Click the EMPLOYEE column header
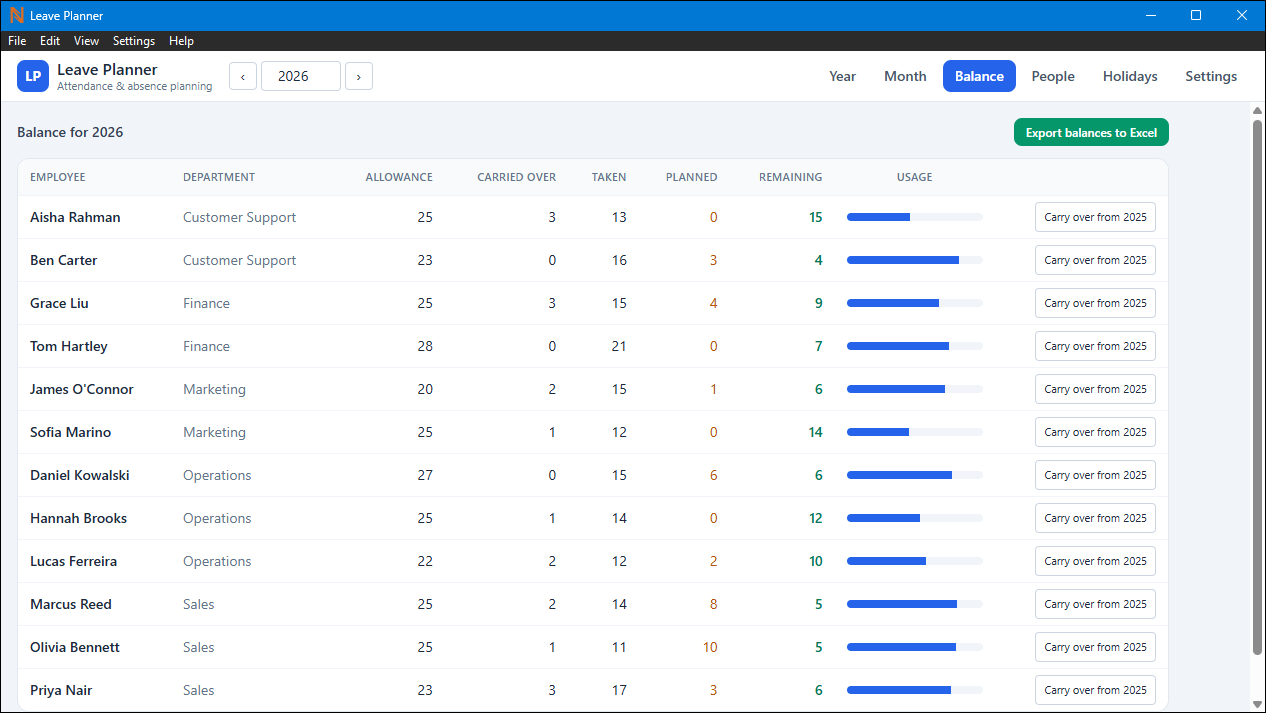The width and height of the screenshot is (1266, 713). 58,177
